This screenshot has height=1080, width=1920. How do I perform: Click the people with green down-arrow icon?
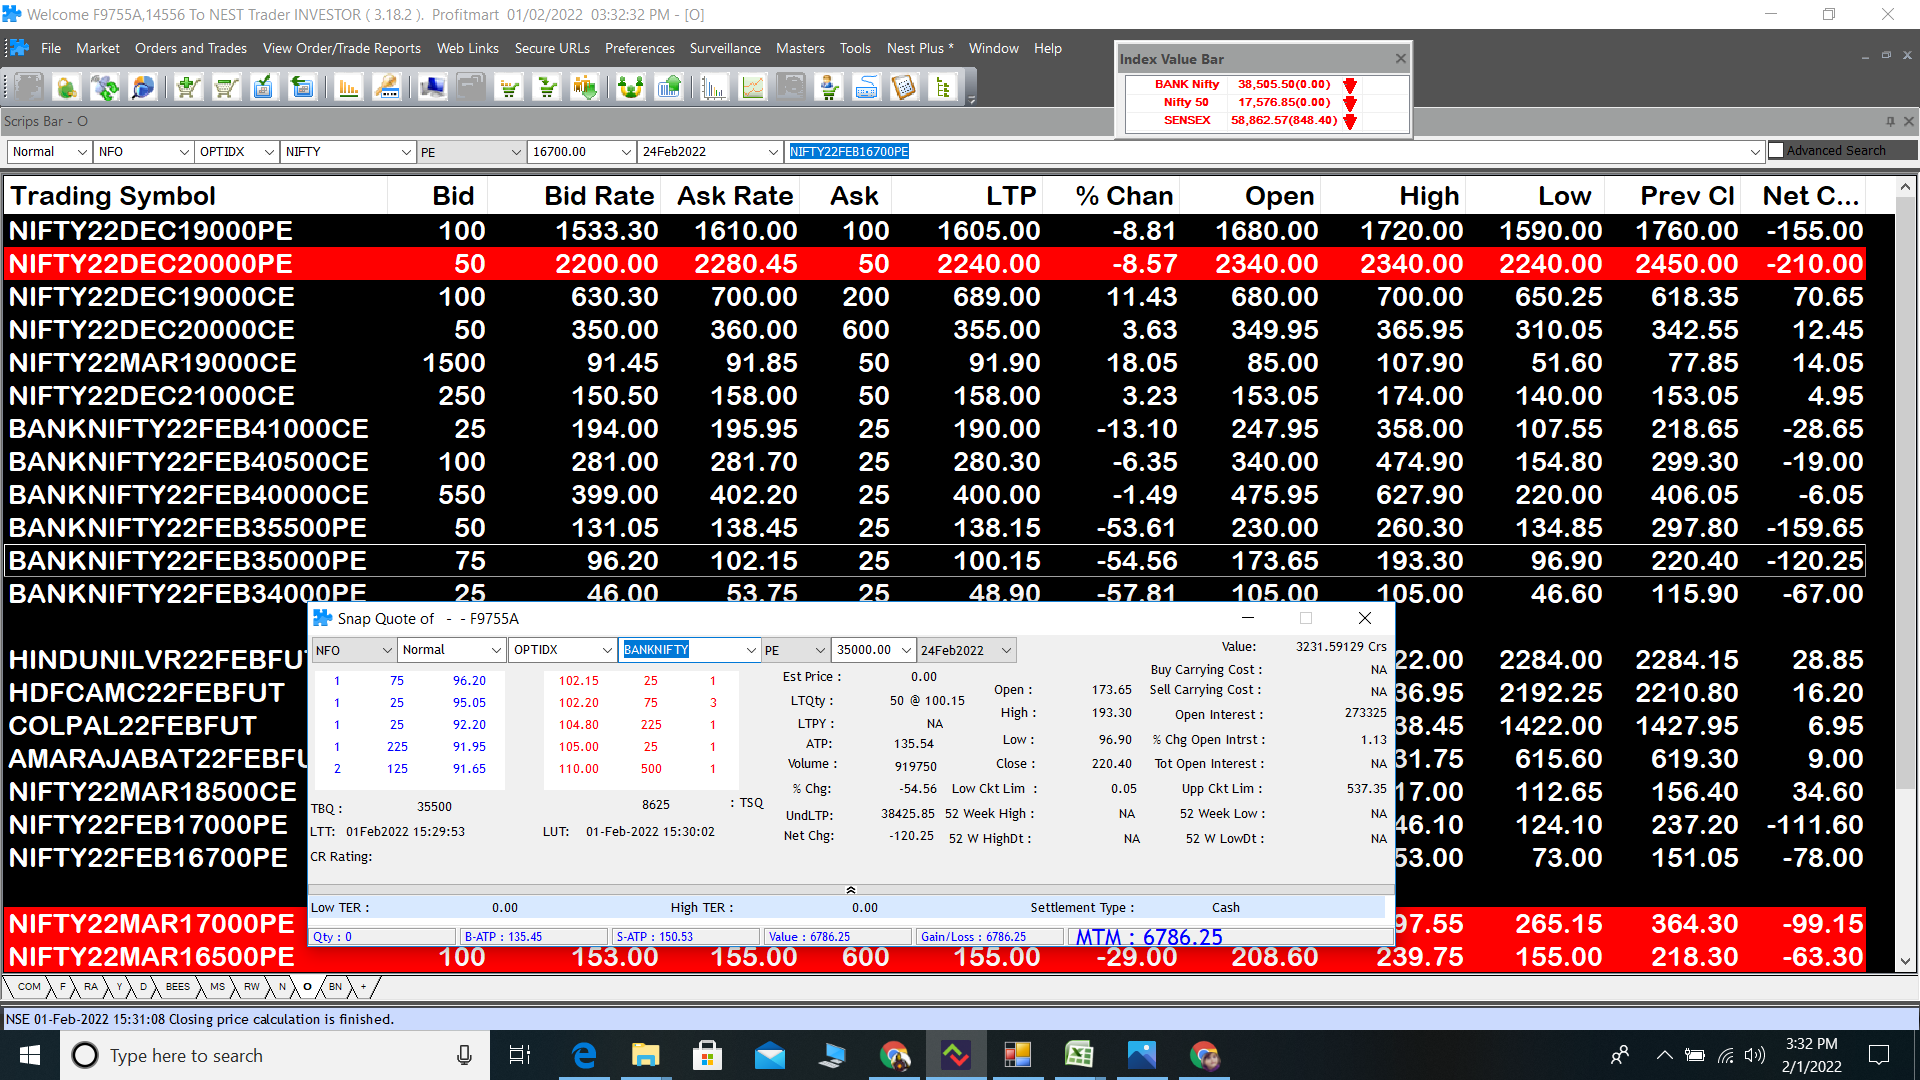click(586, 88)
